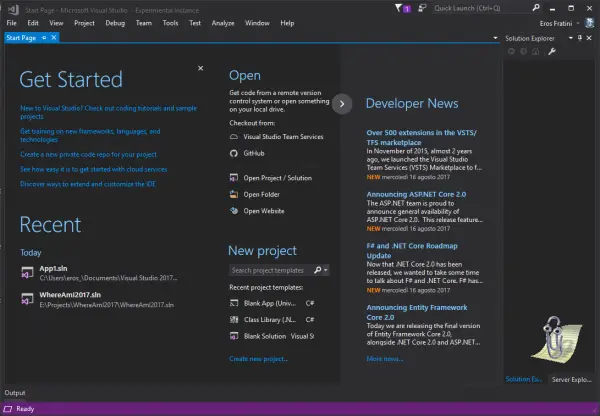Open the Tools menu
This screenshot has width=600, height=416.
[x=170, y=23]
